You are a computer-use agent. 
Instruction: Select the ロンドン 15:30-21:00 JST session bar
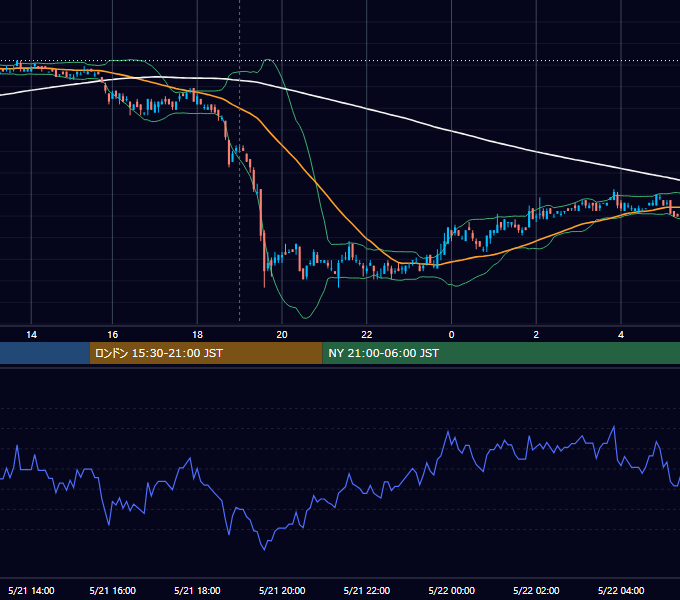pos(206,353)
